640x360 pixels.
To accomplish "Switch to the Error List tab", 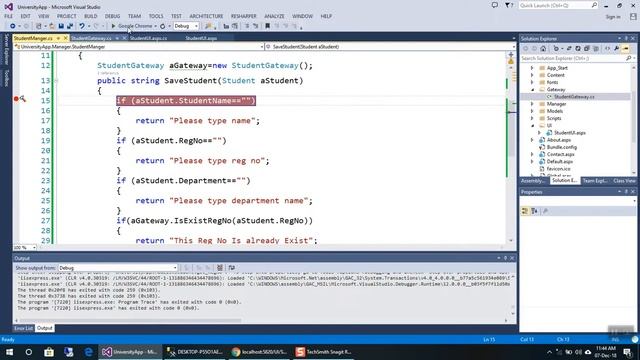I will tap(23, 328).
